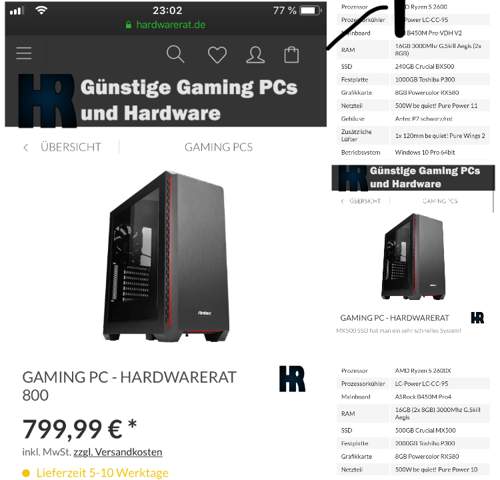Viewport: 500px width, 480px height.
Task: Click the large gaming PC case image
Action: pyautogui.click(x=167, y=257)
